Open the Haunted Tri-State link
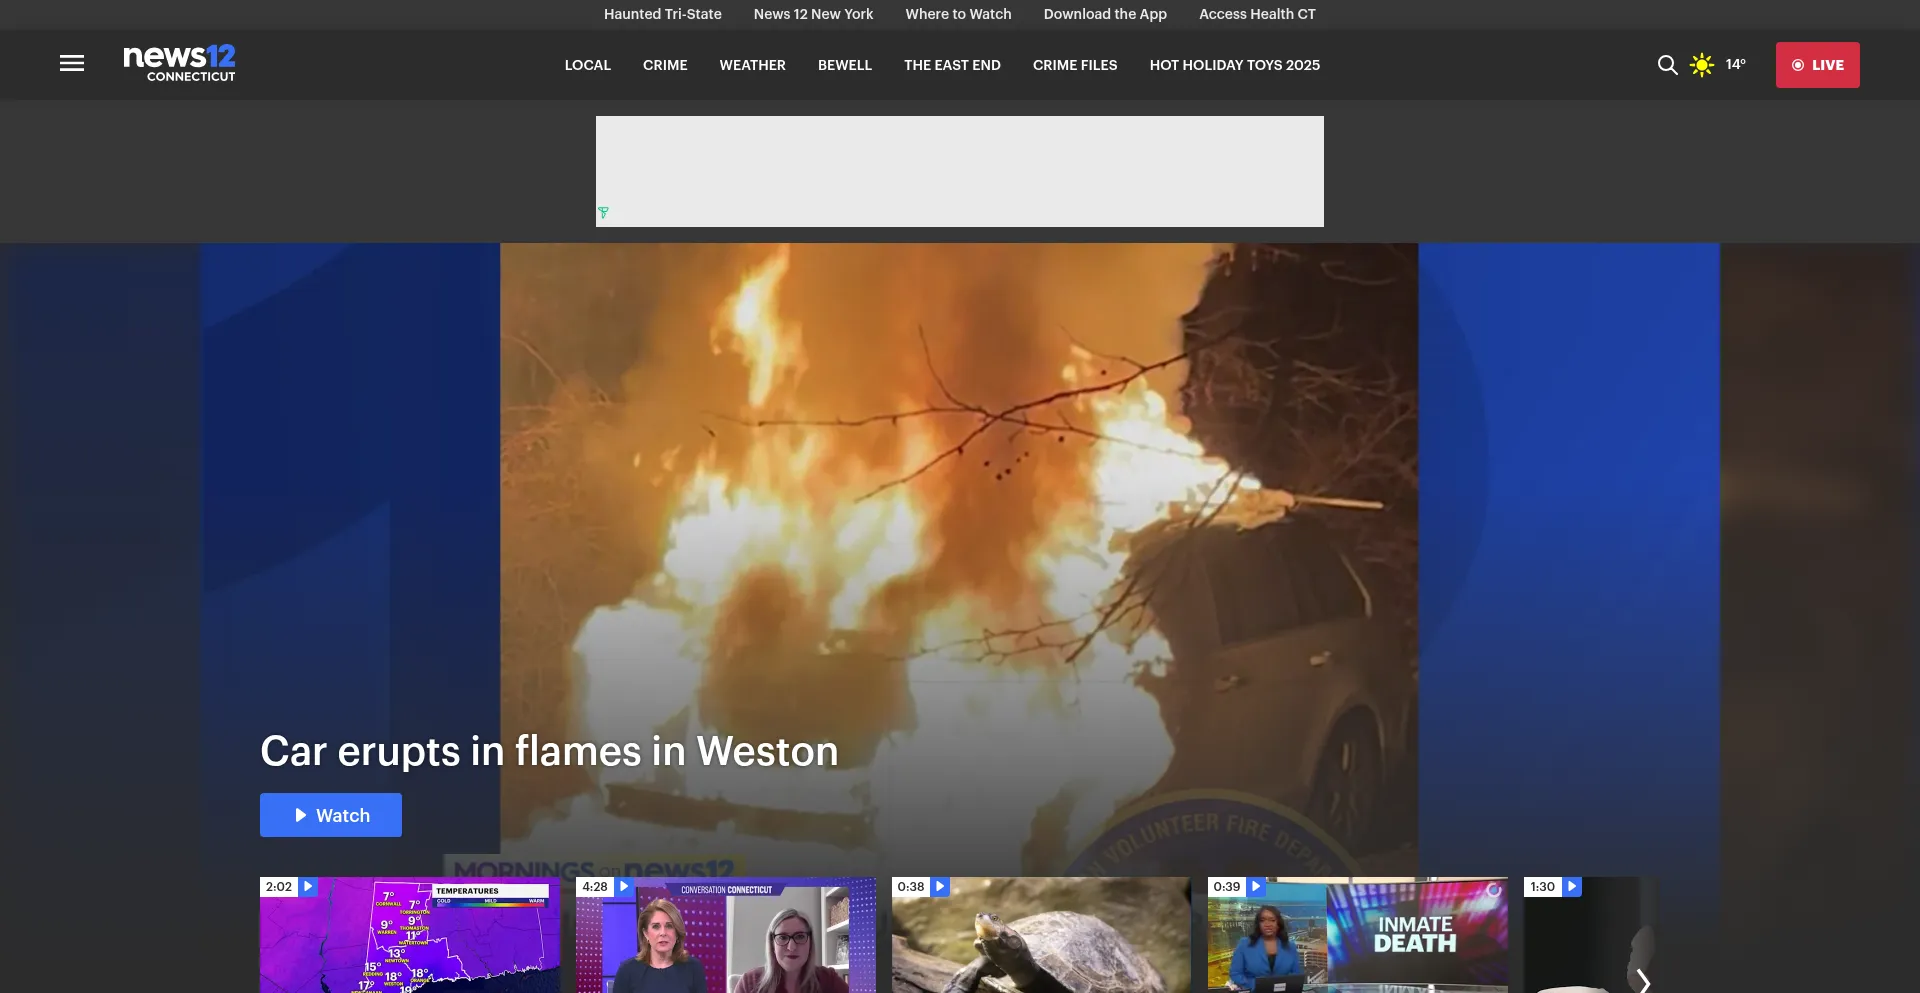Viewport: 1920px width, 993px height. pyautogui.click(x=662, y=14)
